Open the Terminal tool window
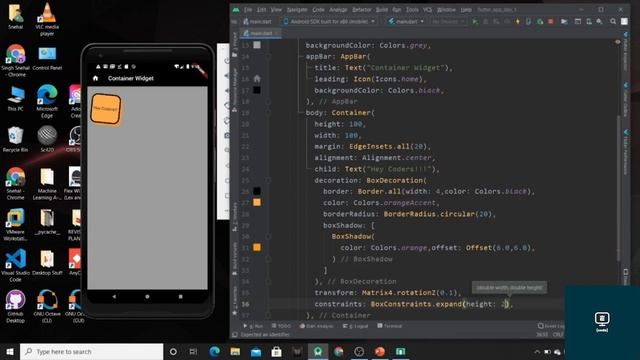The image size is (640, 360). coord(390,326)
